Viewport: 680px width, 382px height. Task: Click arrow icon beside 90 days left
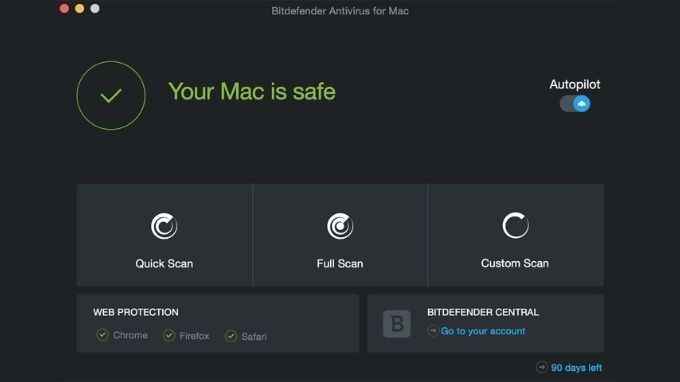coord(542,367)
